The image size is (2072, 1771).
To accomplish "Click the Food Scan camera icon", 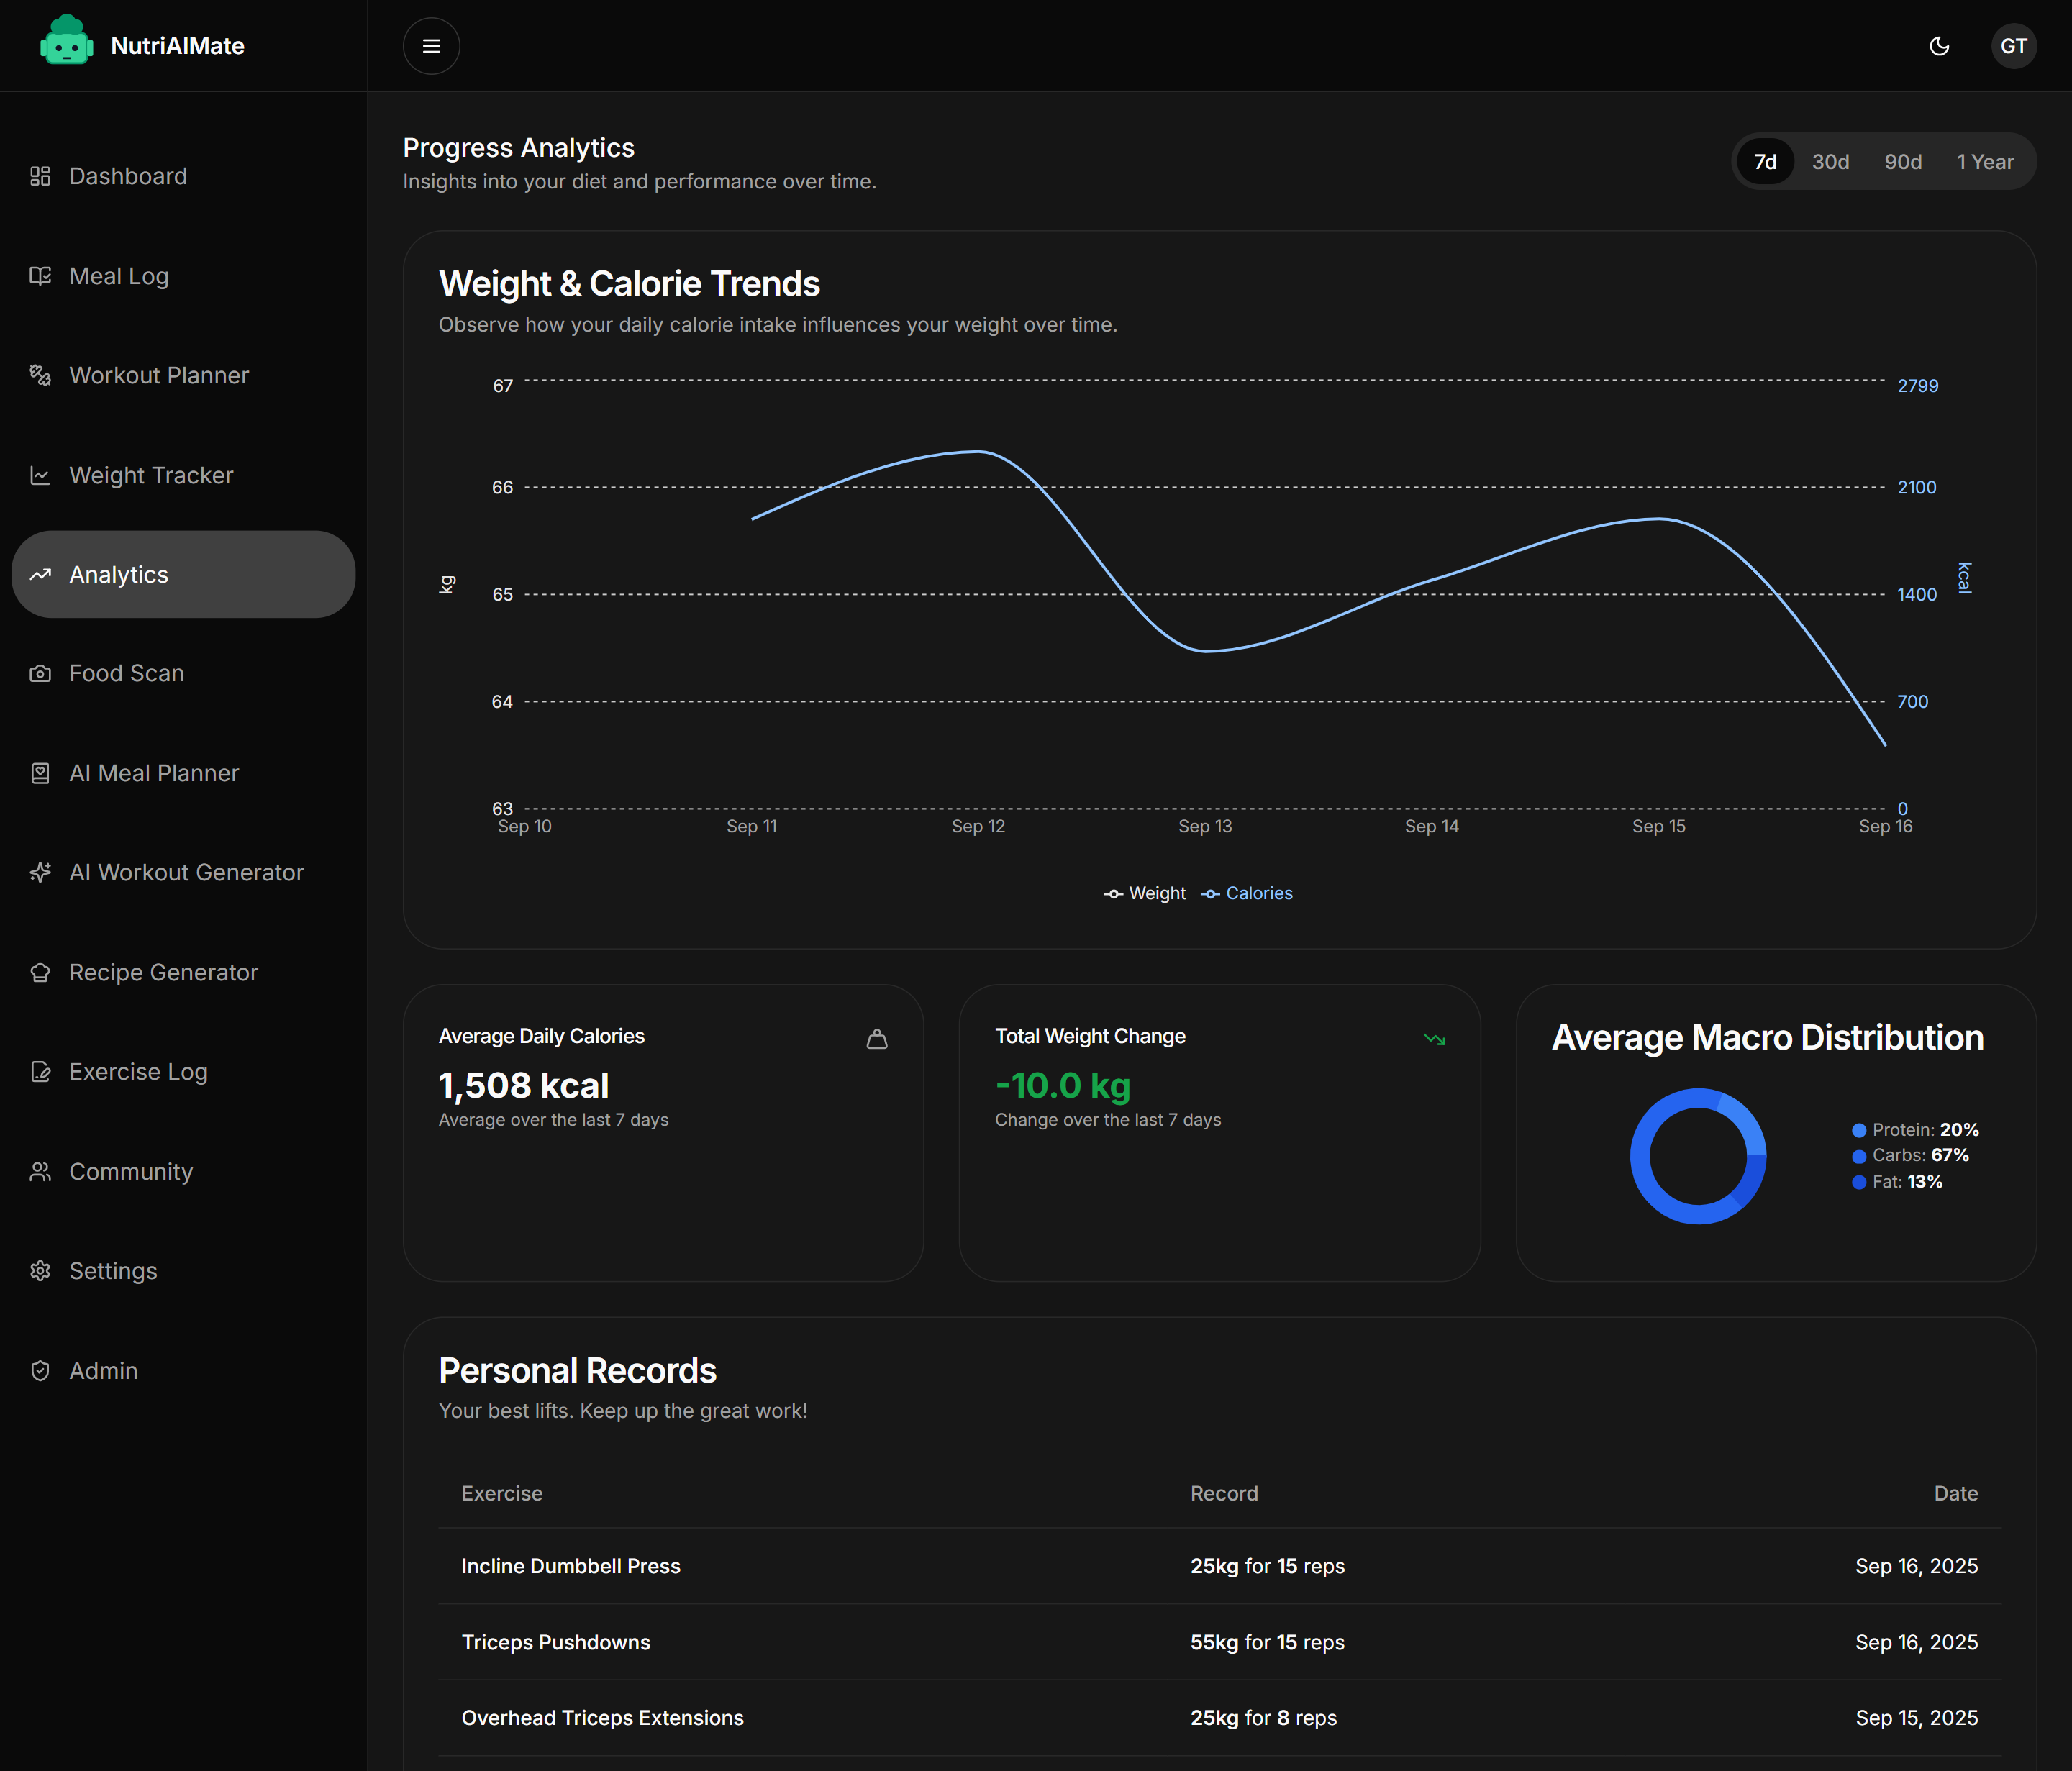I will tap(40, 673).
